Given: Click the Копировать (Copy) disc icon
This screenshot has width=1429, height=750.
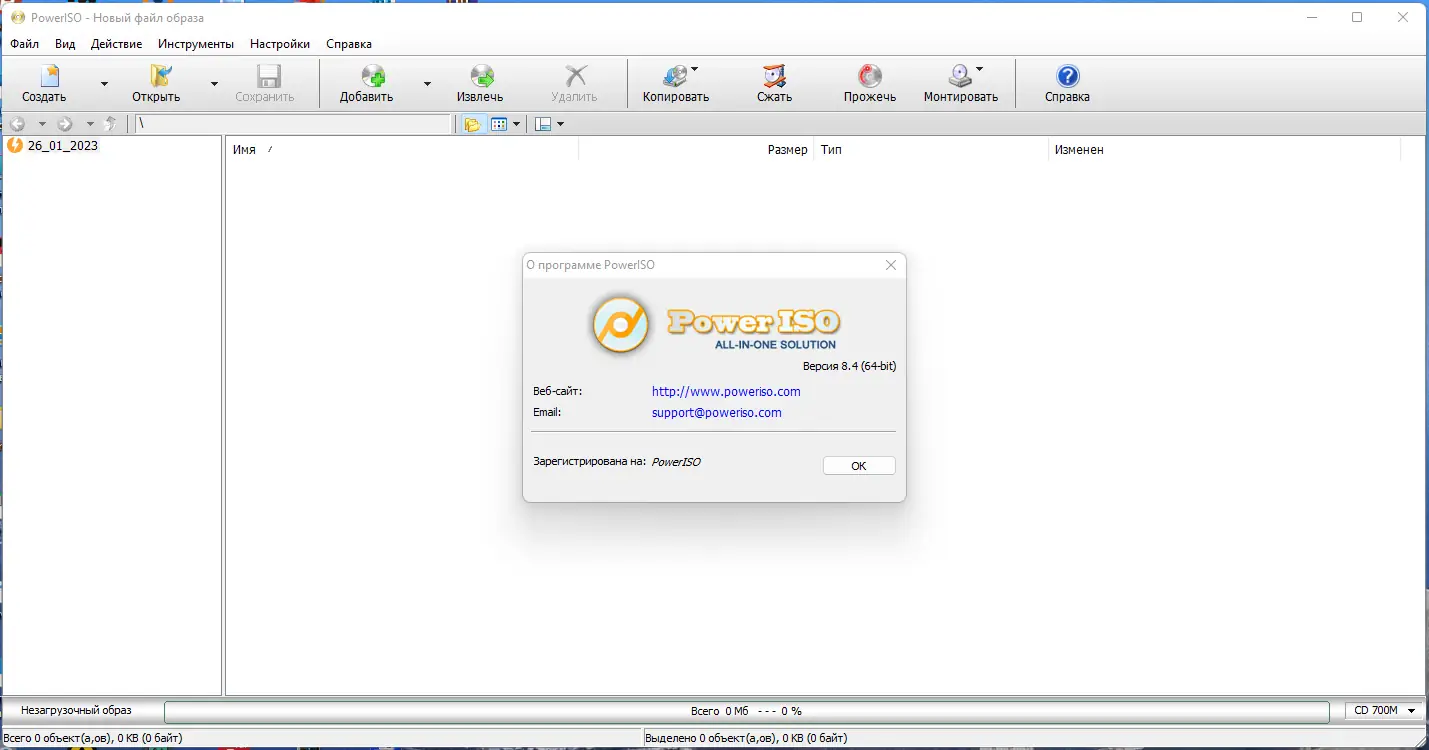Looking at the screenshot, I should pos(675,76).
